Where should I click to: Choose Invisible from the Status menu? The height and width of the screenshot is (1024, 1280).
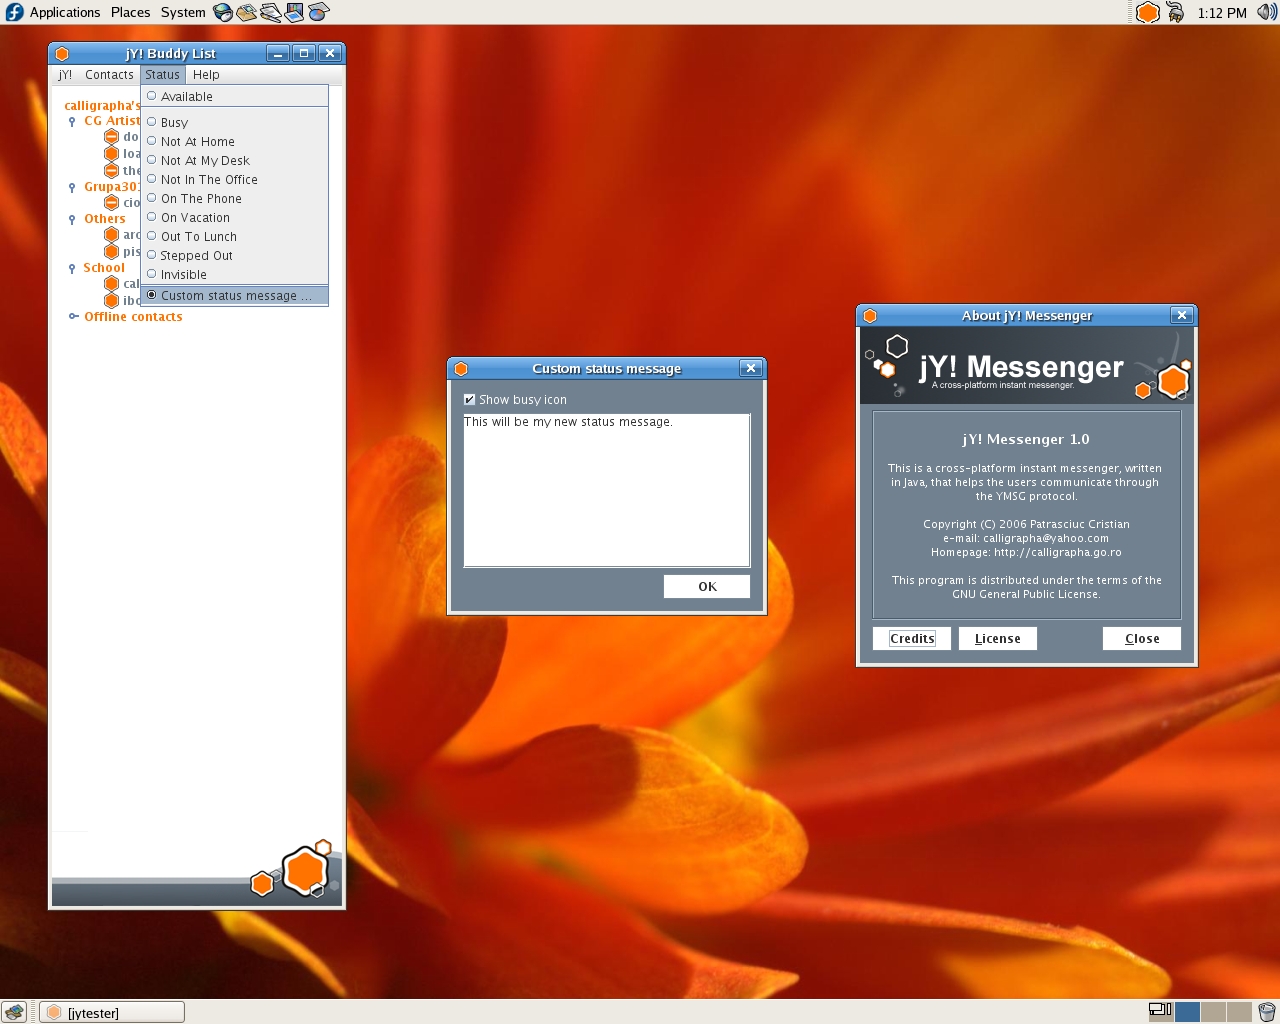234,274
